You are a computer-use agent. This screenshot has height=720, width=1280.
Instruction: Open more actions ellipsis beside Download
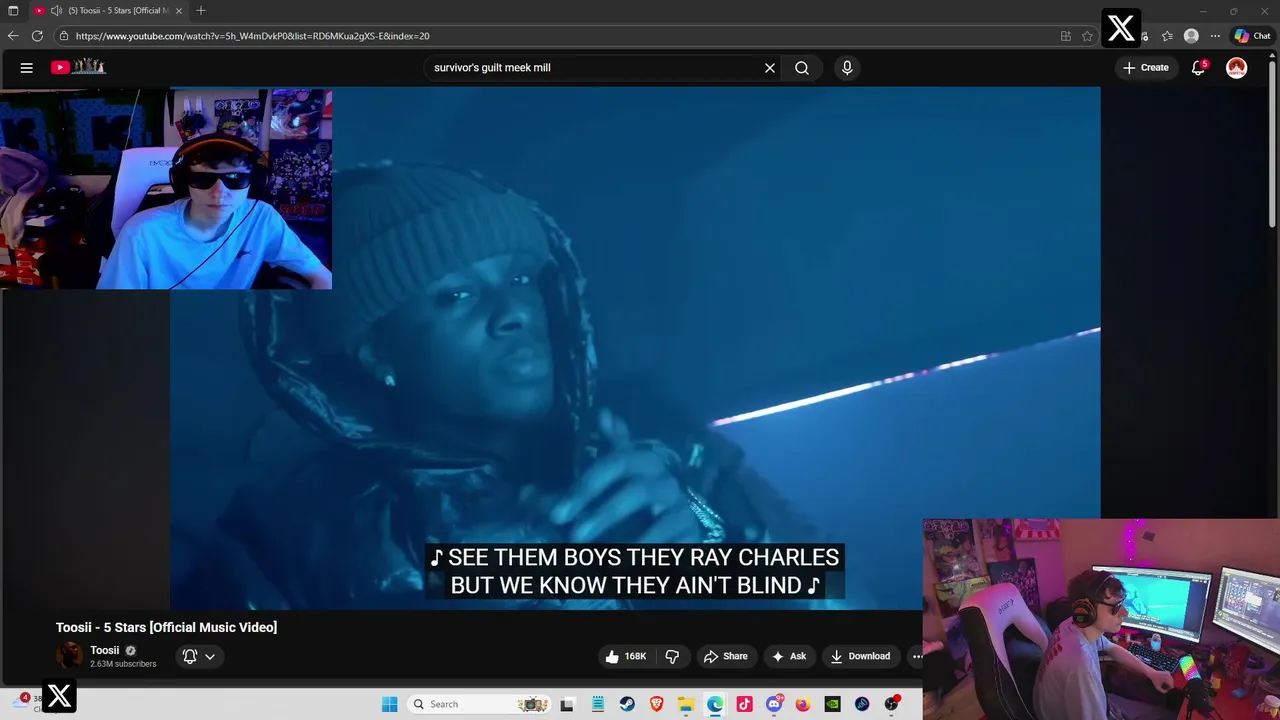coord(916,656)
